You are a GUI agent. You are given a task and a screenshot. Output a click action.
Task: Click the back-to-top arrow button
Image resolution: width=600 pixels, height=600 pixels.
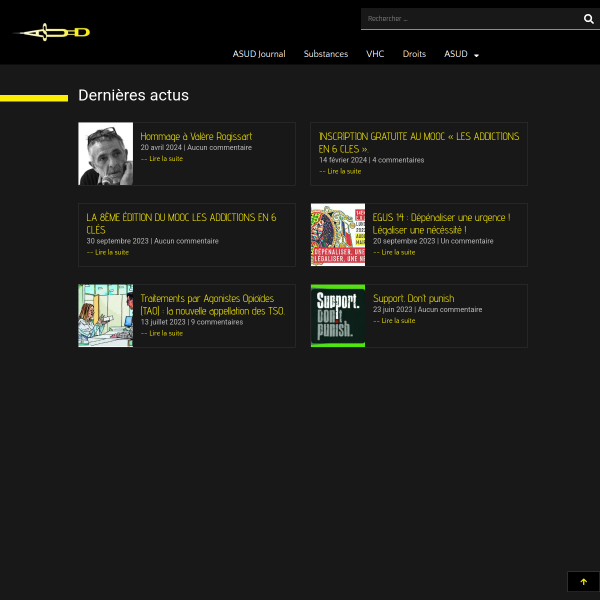pos(583,582)
